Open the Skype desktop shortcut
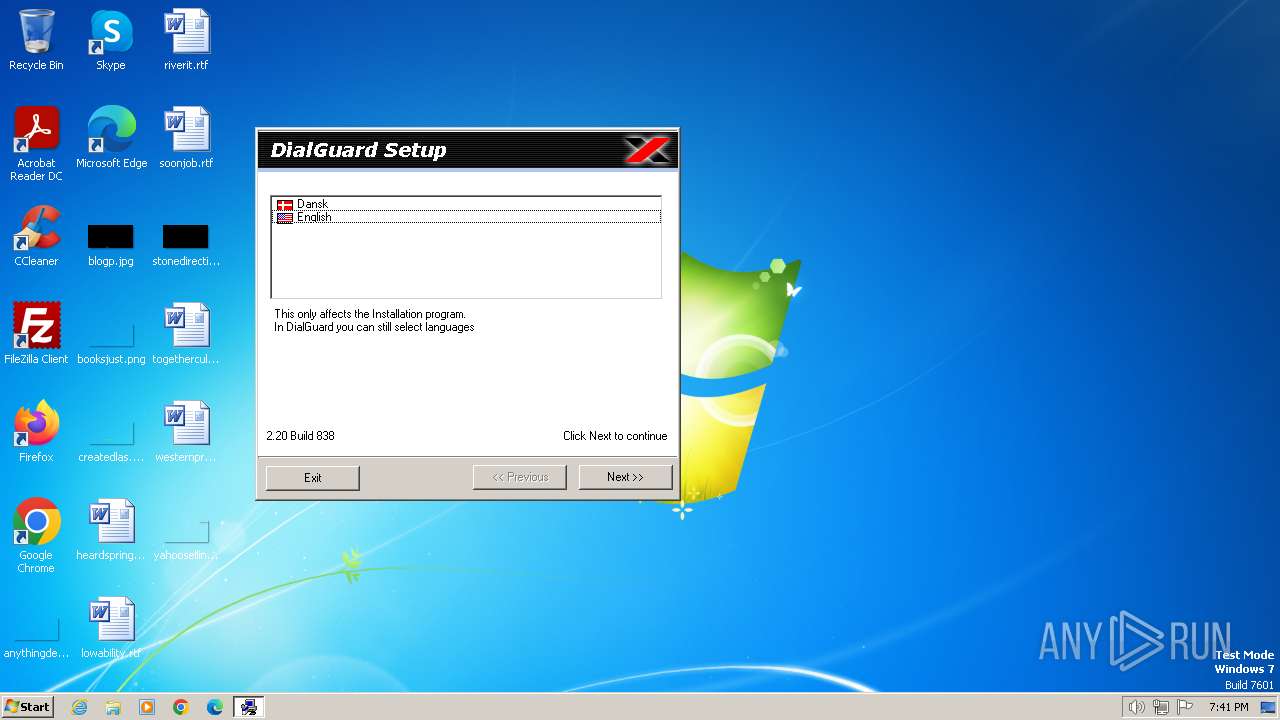 [x=111, y=40]
